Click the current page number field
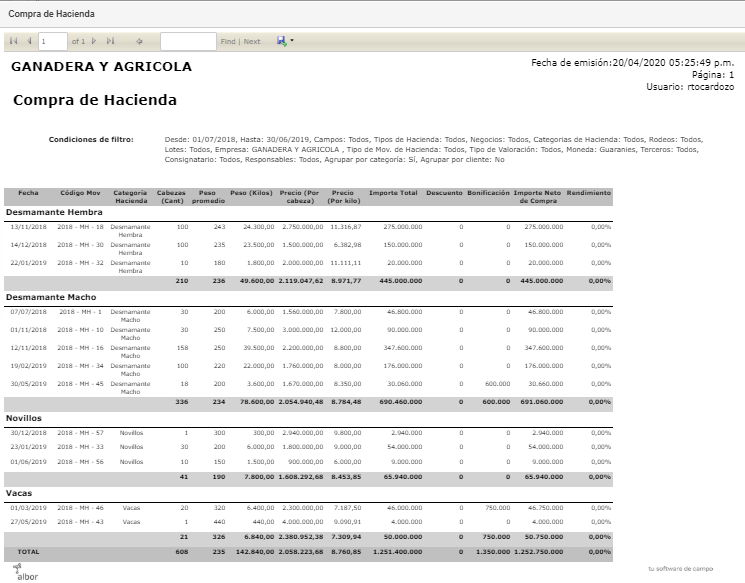 tap(53, 41)
